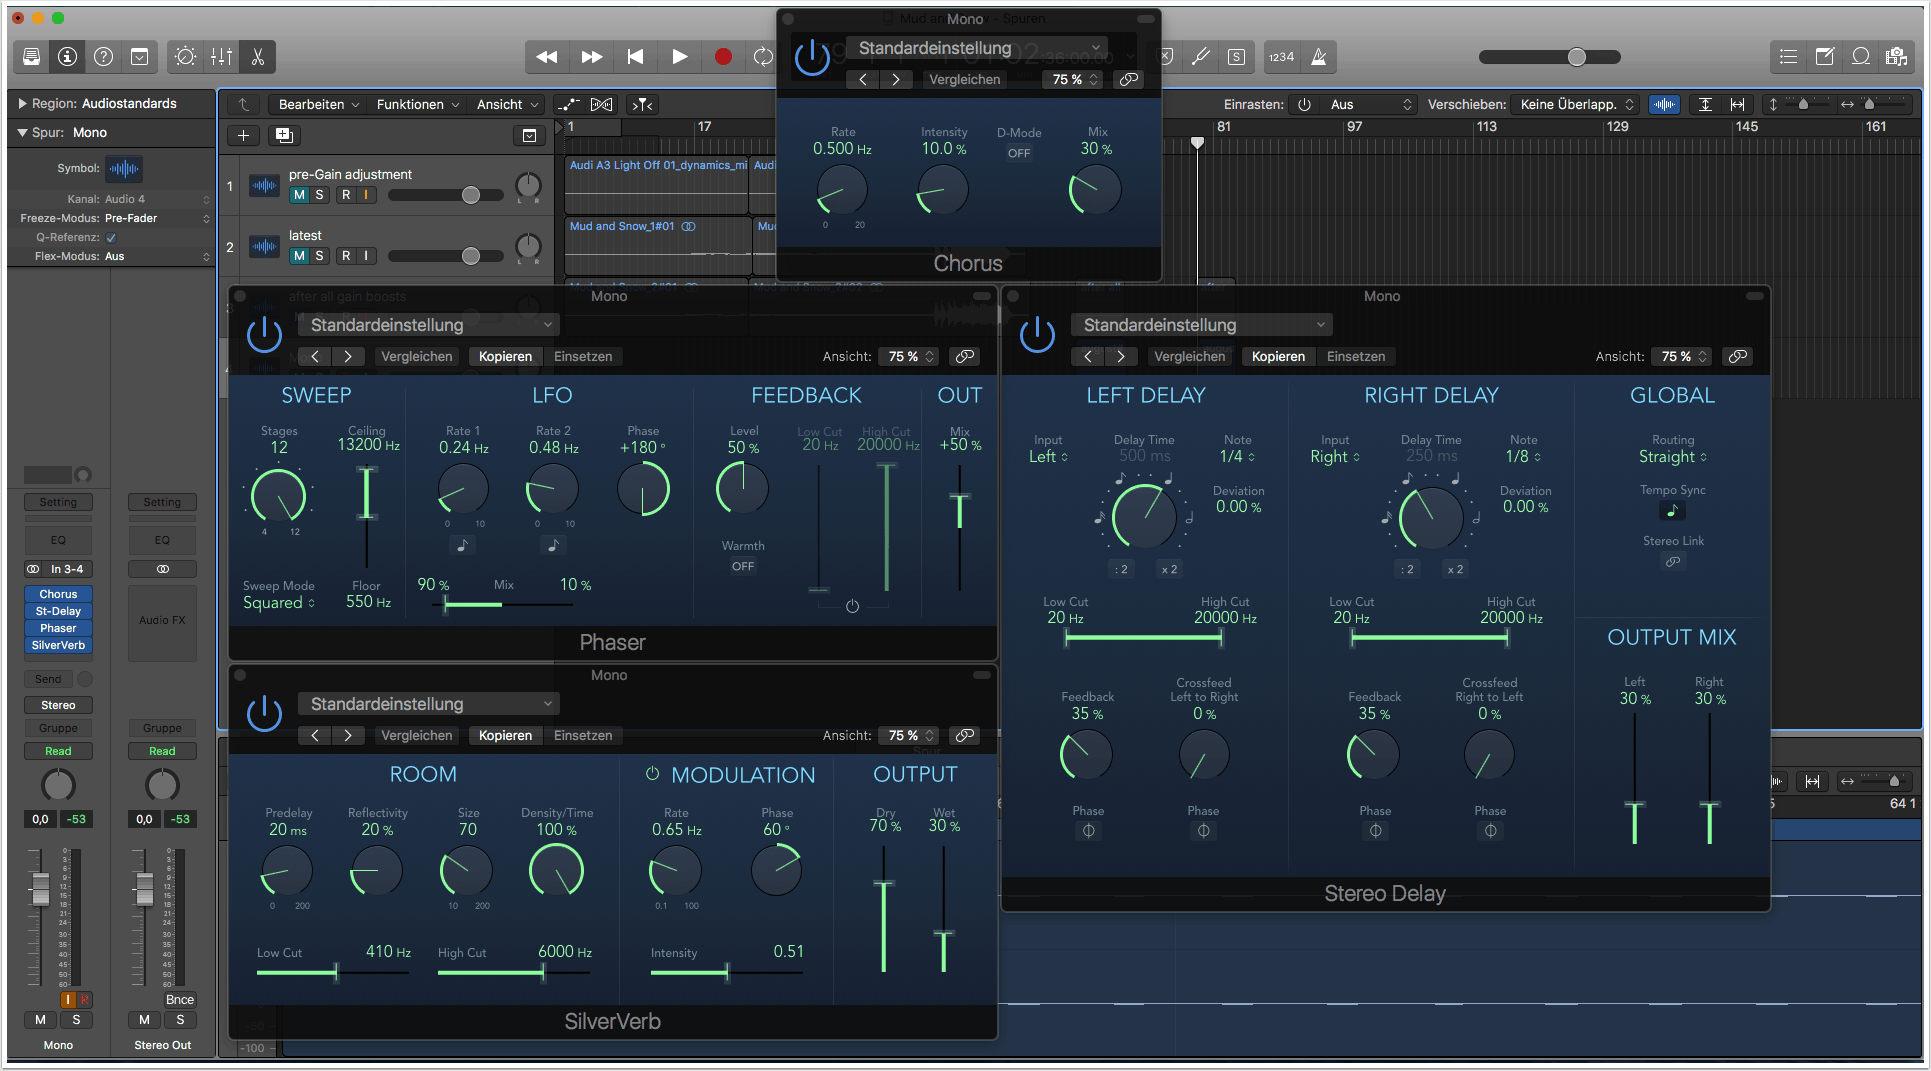Open the SilverVerb Standardeinstellung preset dropdown
Image resolution: width=1931 pixels, height=1071 pixels.
click(x=428, y=704)
